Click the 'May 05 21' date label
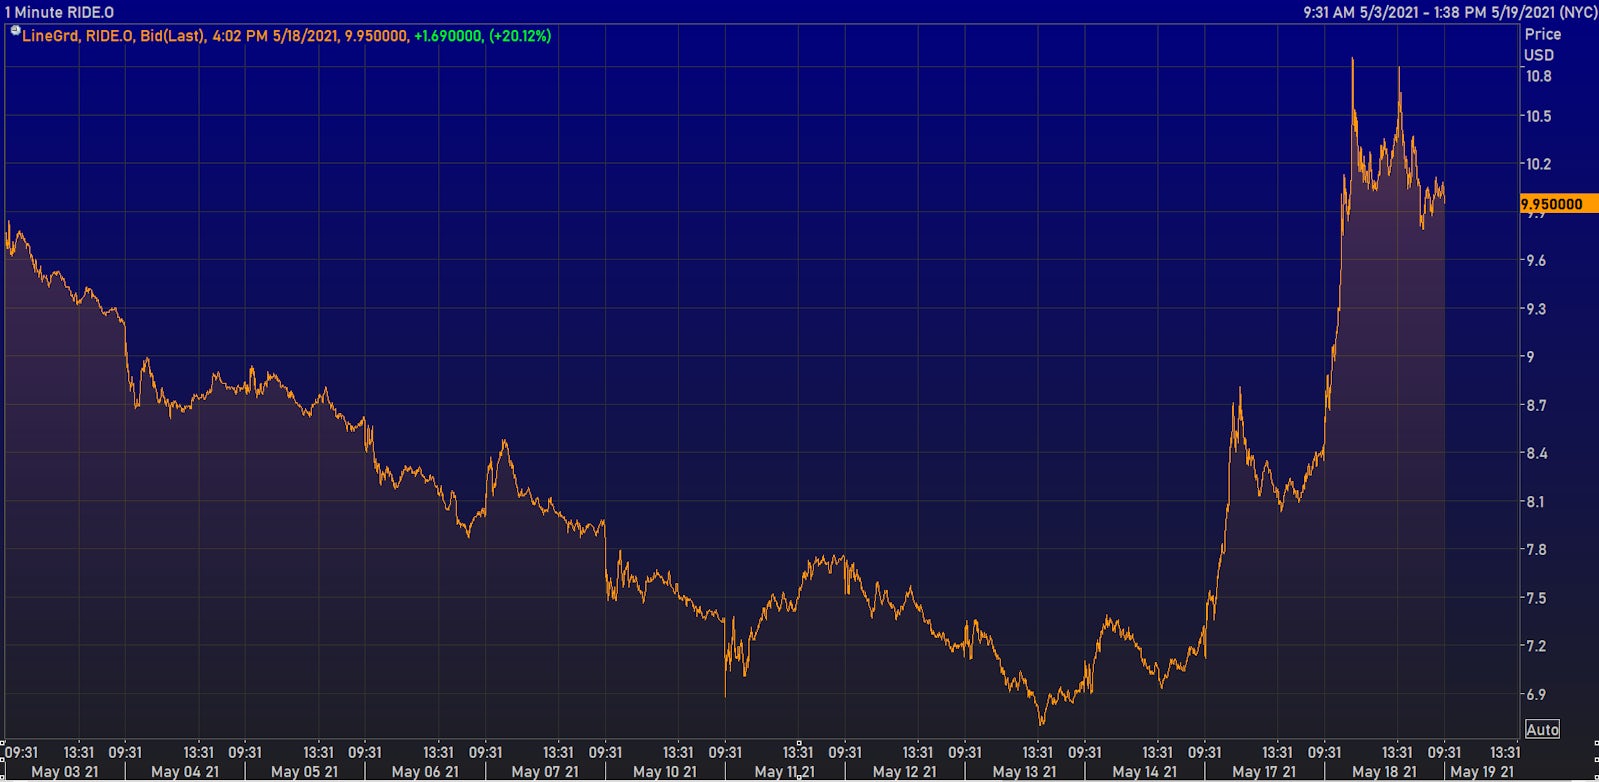The image size is (1599, 782). [305, 772]
